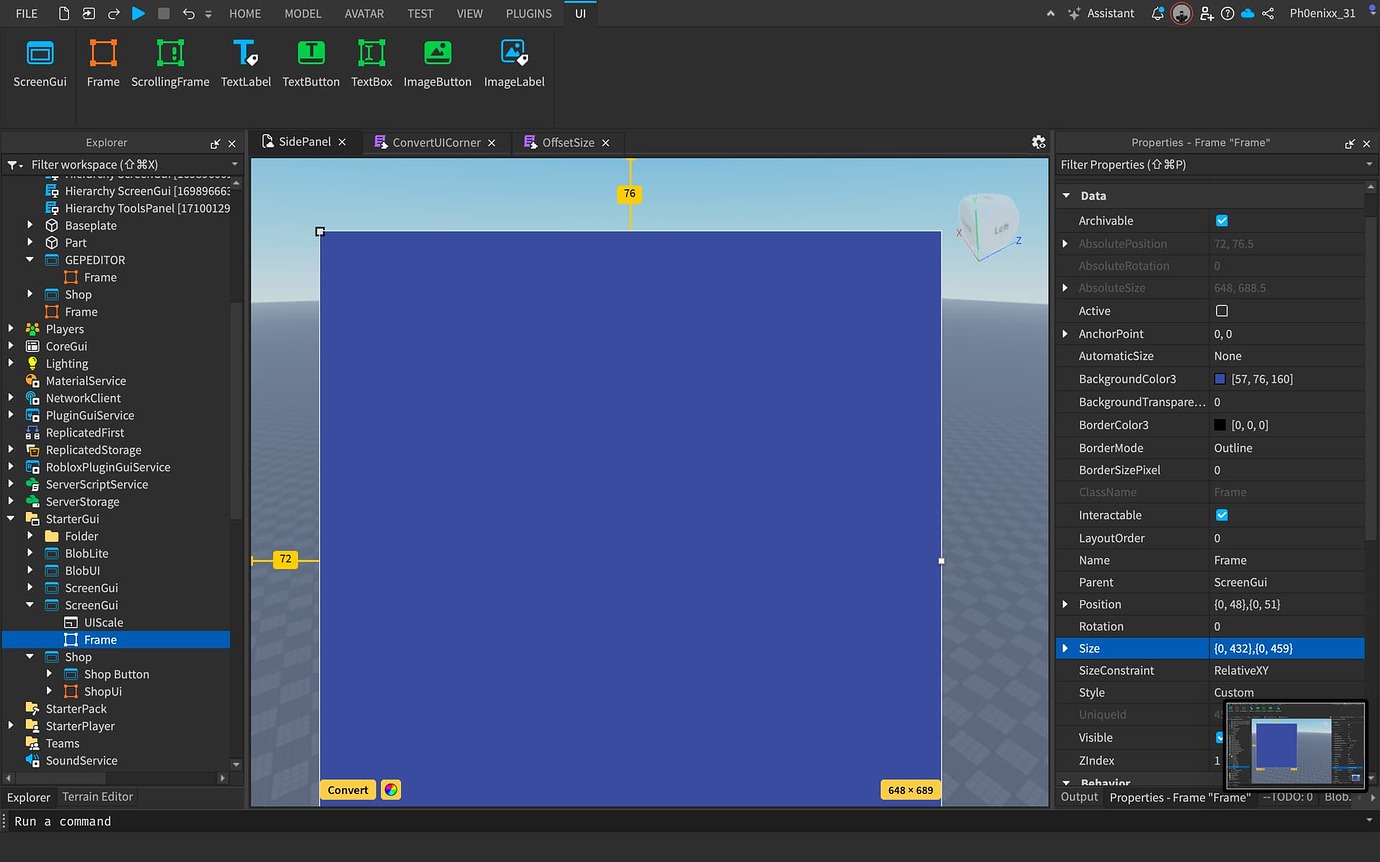The height and width of the screenshot is (862, 1380).
Task: Switch to the Terrain Editor panel tab
Action: pos(97,797)
